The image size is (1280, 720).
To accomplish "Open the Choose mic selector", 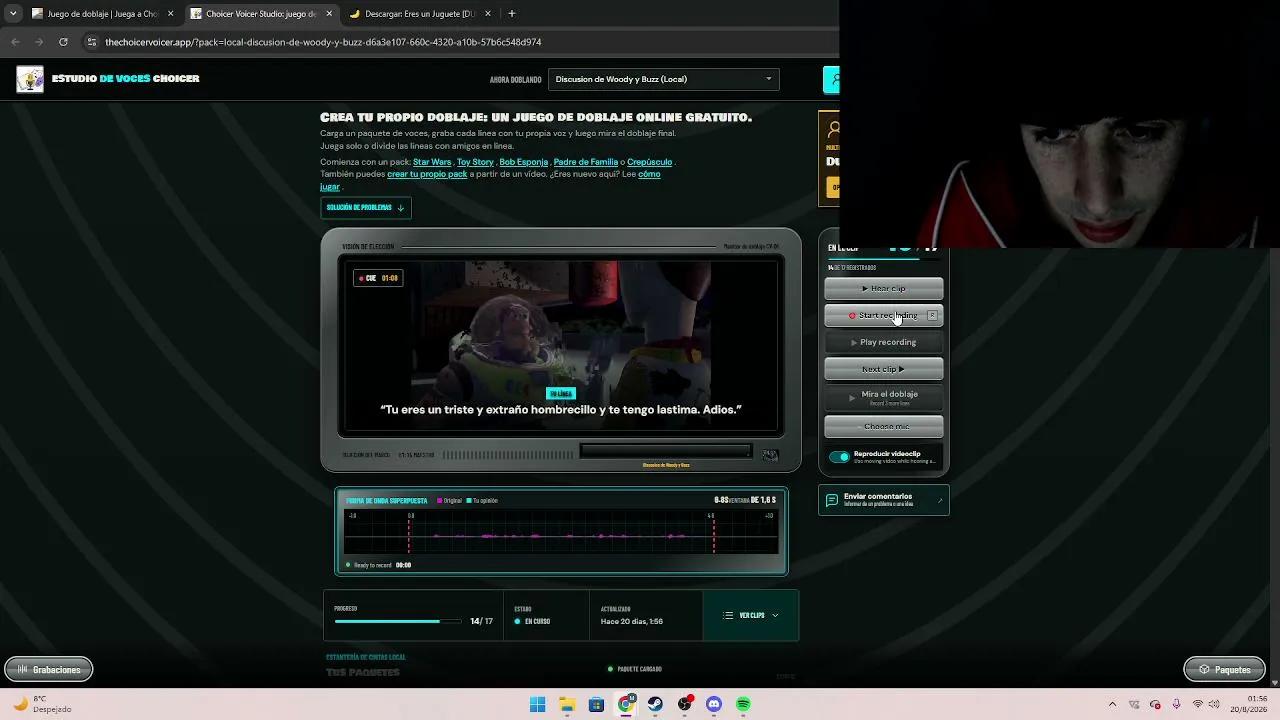I will click(884, 427).
